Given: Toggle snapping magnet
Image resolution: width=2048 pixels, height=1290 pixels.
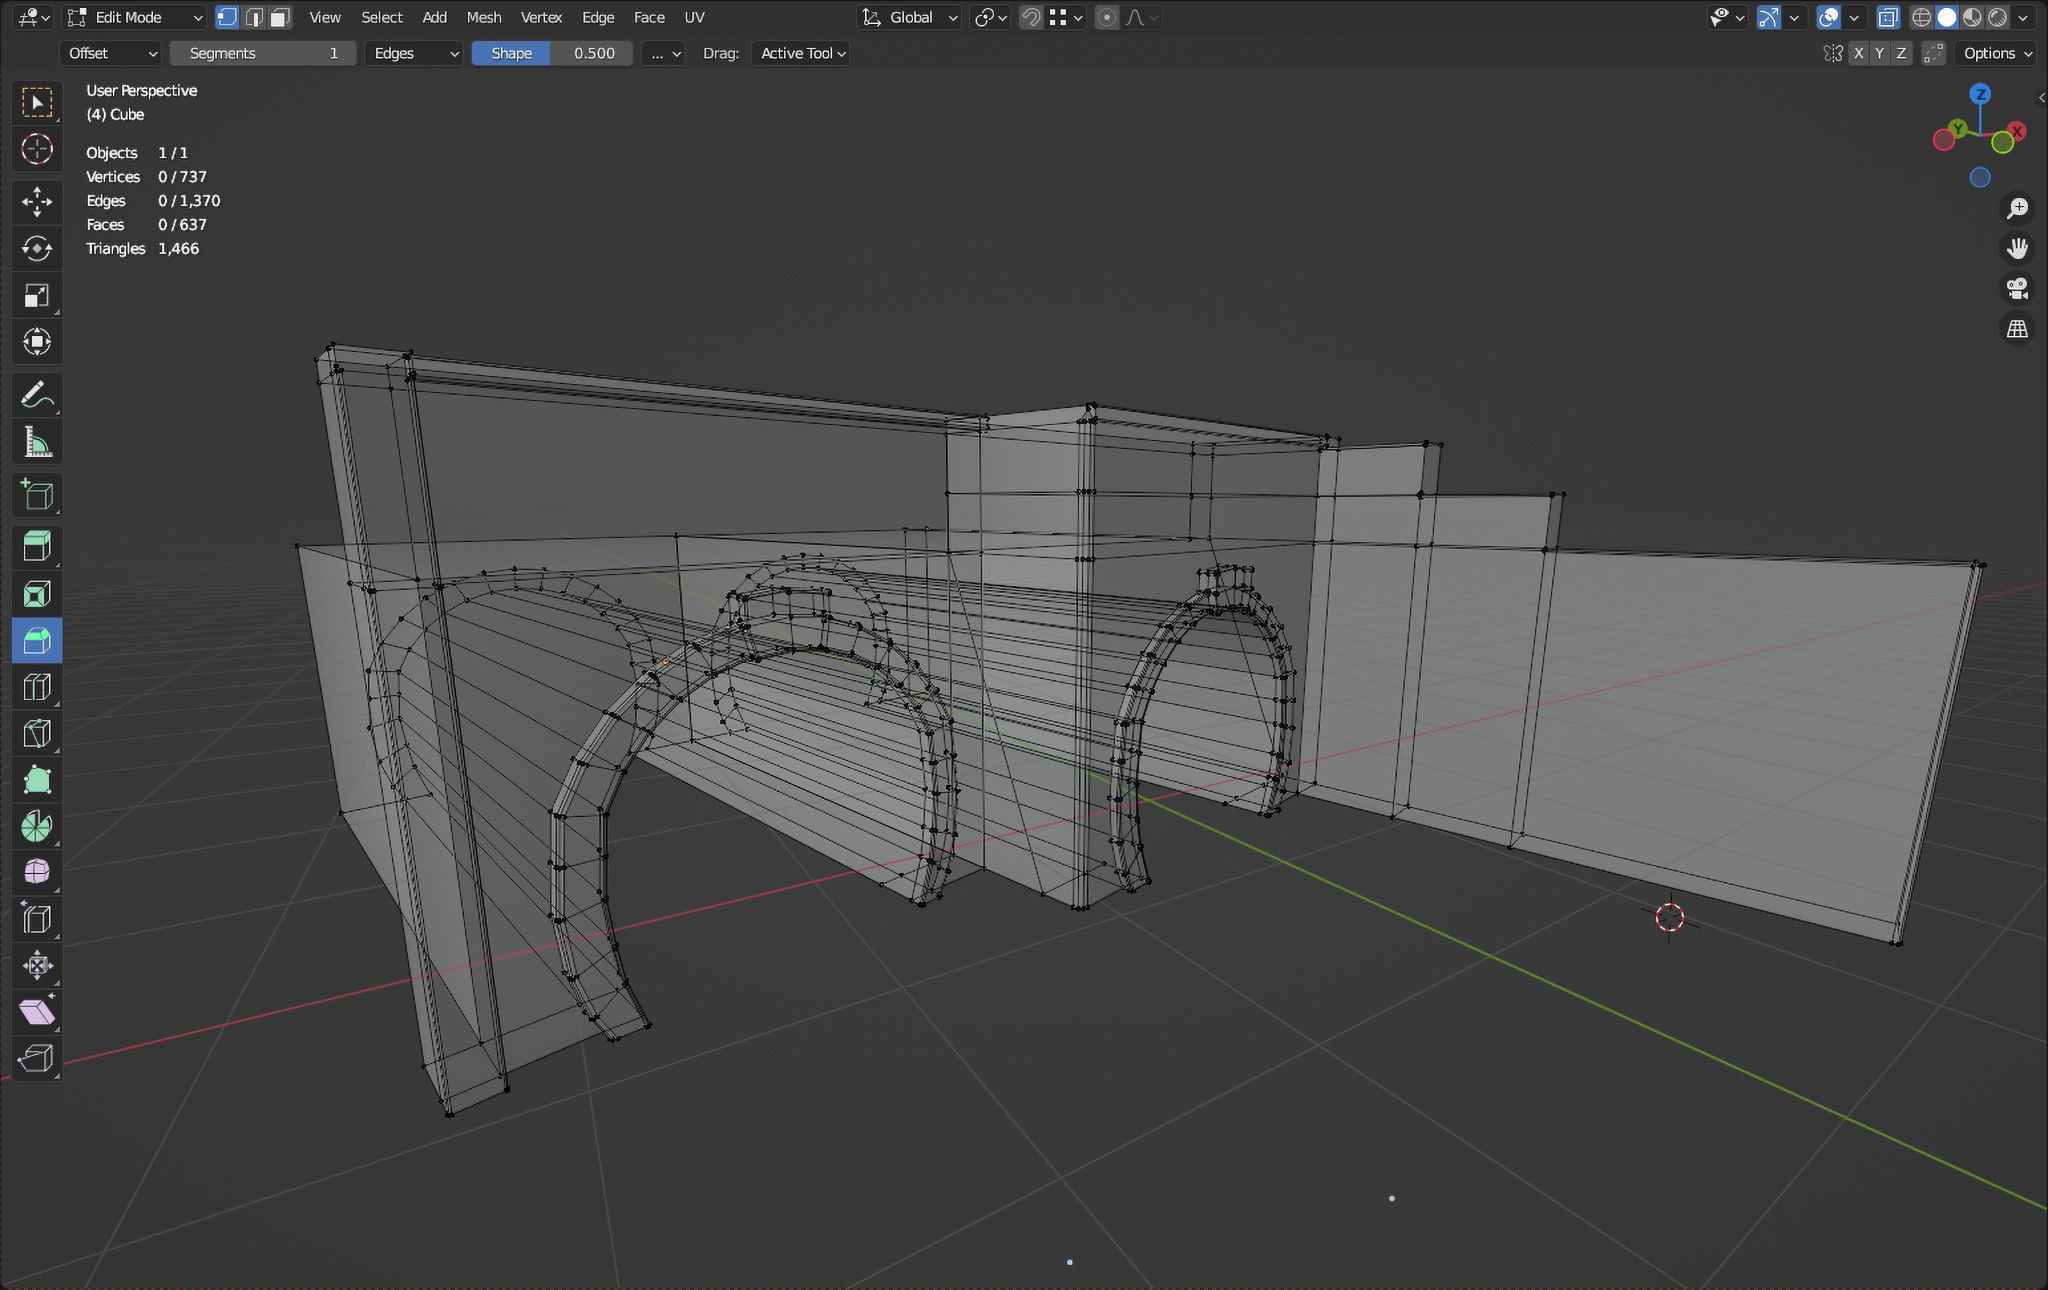Looking at the screenshot, I should click(1031, 17).
